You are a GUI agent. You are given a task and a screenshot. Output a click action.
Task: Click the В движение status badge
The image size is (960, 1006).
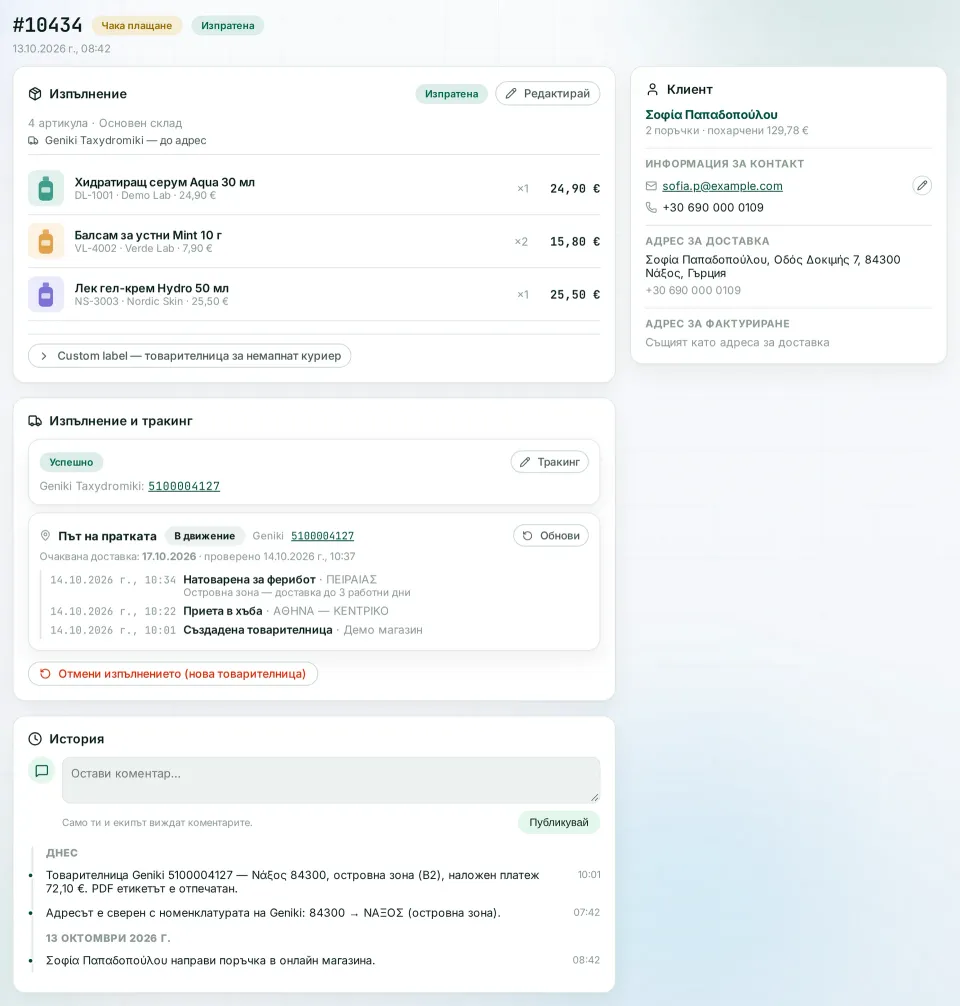click(205, 536)
